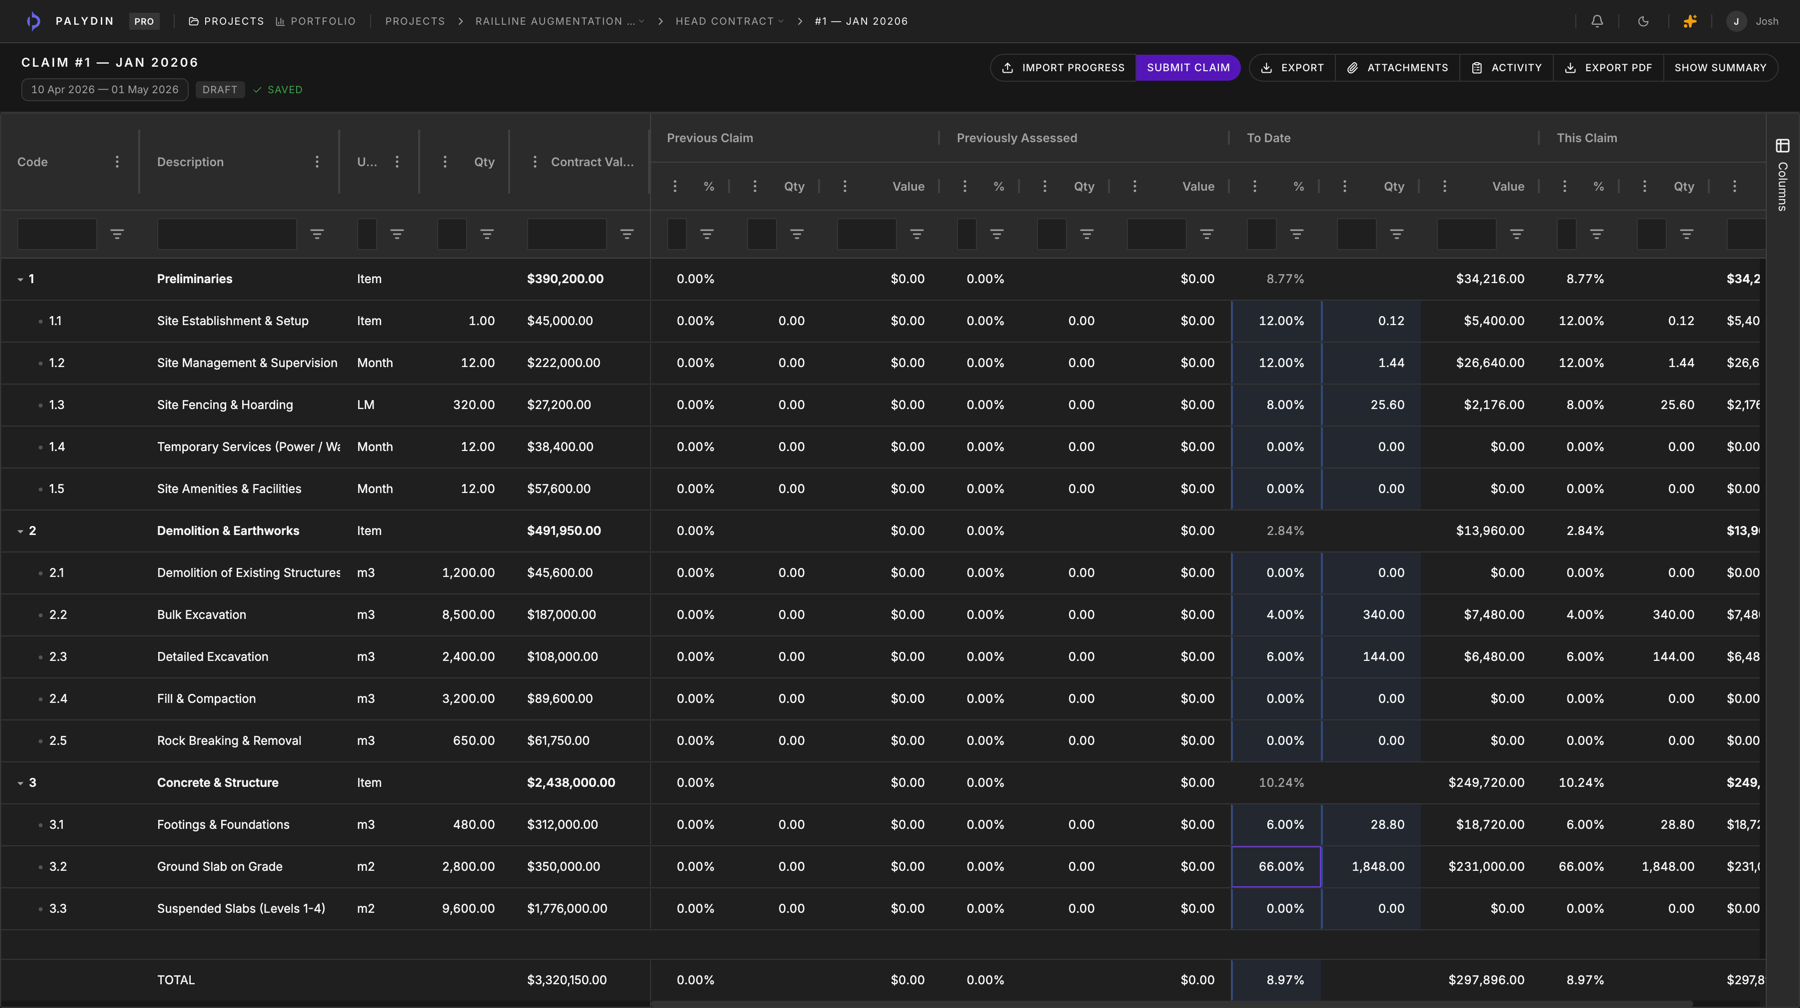
Task: Toggle dark mode moon icon
Action: pyautogui.click(x=1643, y=21)
